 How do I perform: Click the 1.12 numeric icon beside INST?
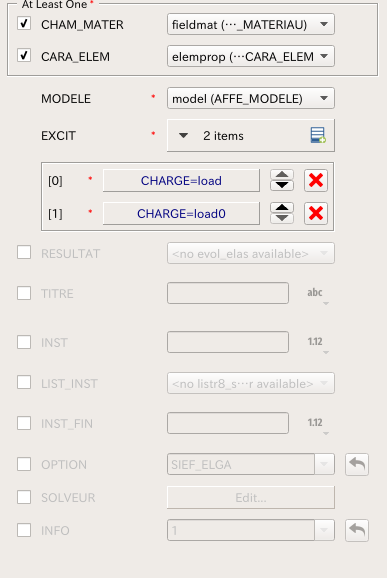(x=315, y=343)
